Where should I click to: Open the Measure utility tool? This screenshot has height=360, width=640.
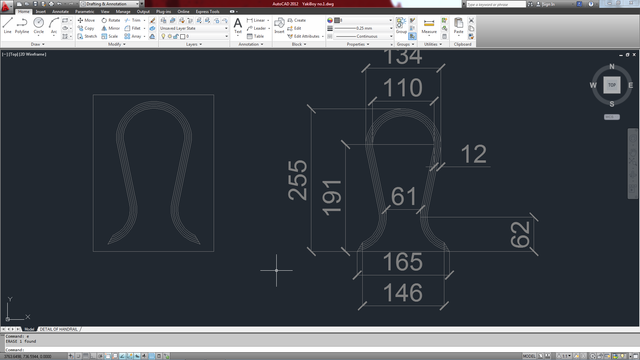click(x=429, y=26)
